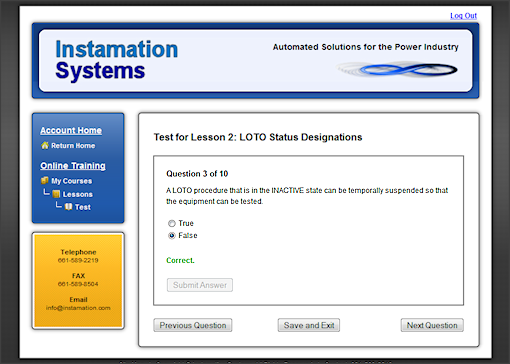Image resolution: width=510 pixels, height=364 pixels.
Task: Click Save and Exit button
Action: (x=309, y=325)
